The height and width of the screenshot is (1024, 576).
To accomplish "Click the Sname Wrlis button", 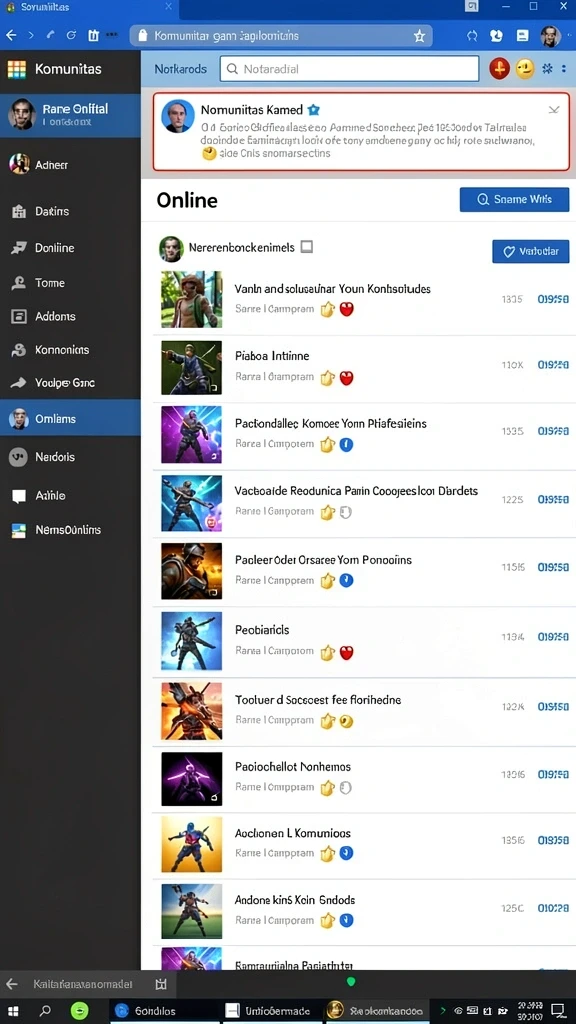I will pyautogui.click(x=515, y=200).
